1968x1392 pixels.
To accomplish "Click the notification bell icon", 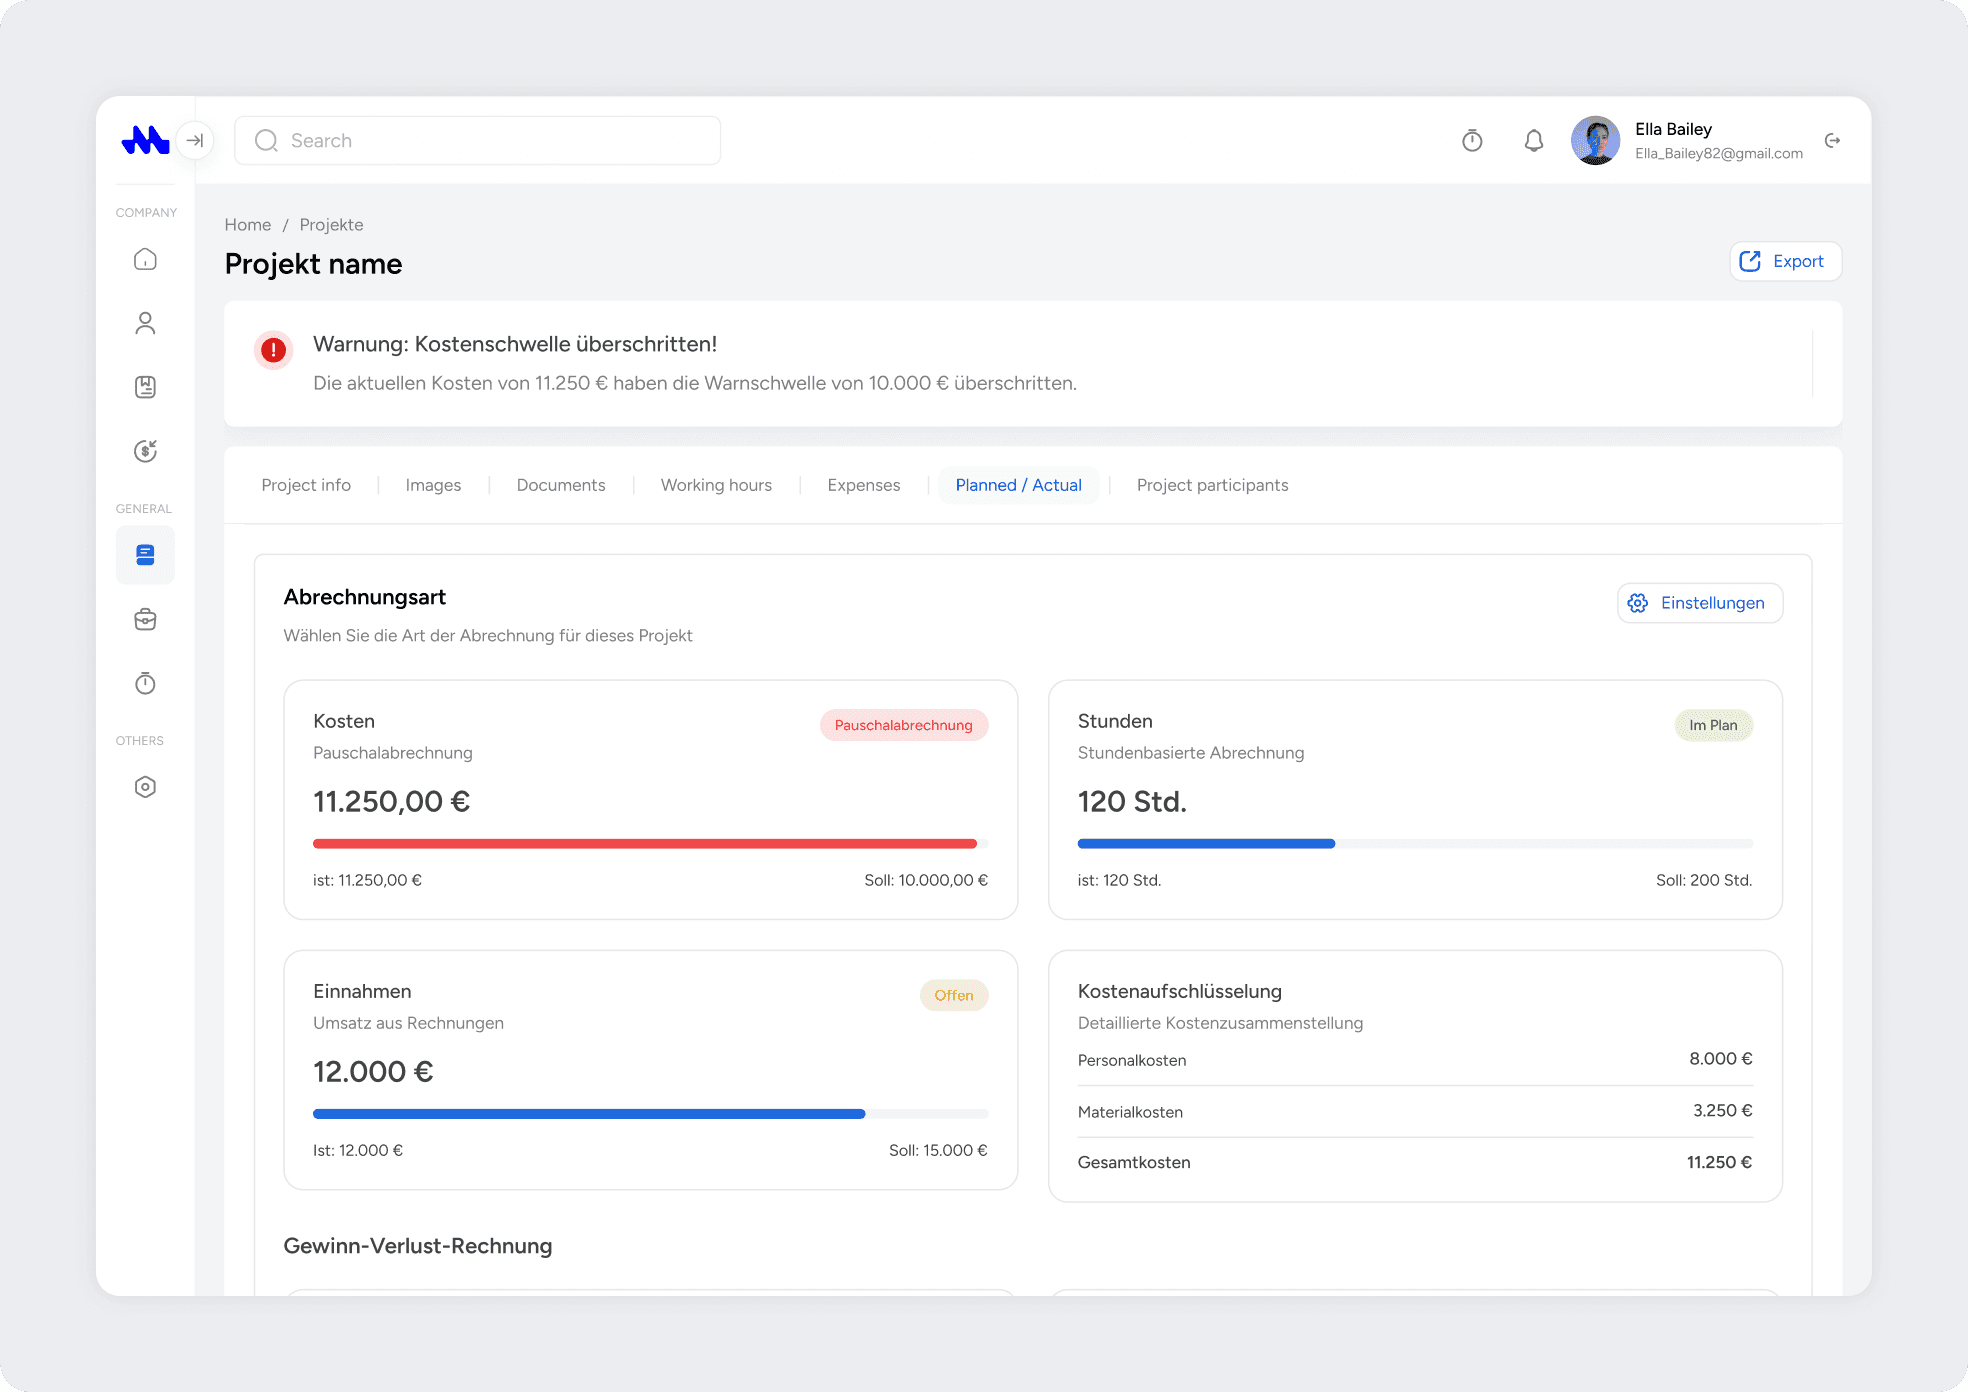I will pos(1533,141).
